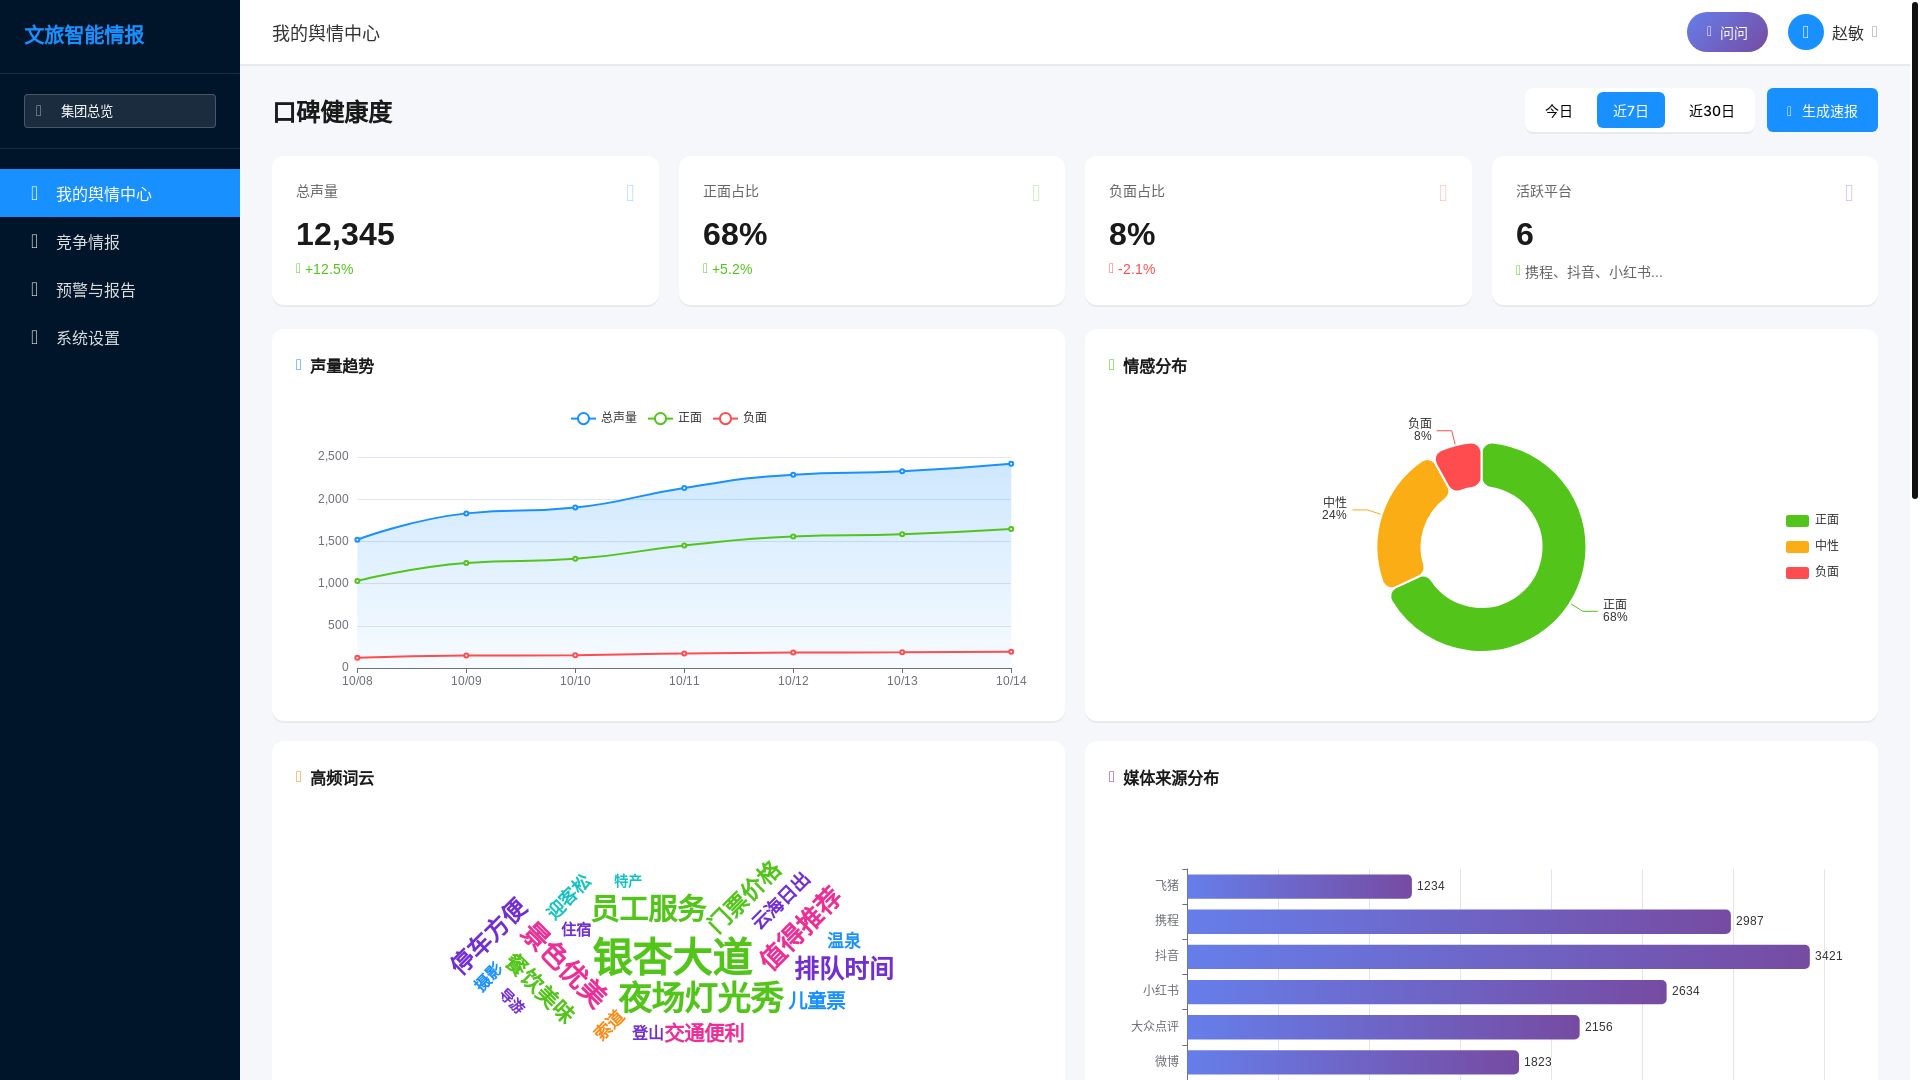The width and height of the screenshot is (1920, 1080).
Task: Click the 负面占比 card icon
Action: click(1443, 193)
